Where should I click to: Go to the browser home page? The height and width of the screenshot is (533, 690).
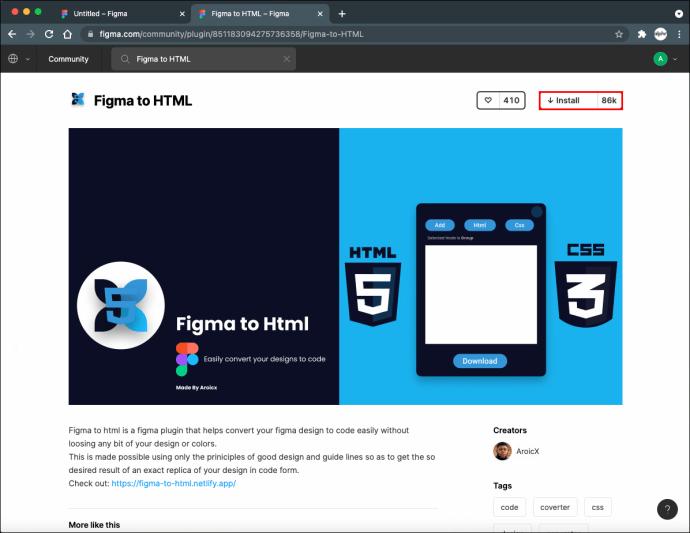pos(67,34)
